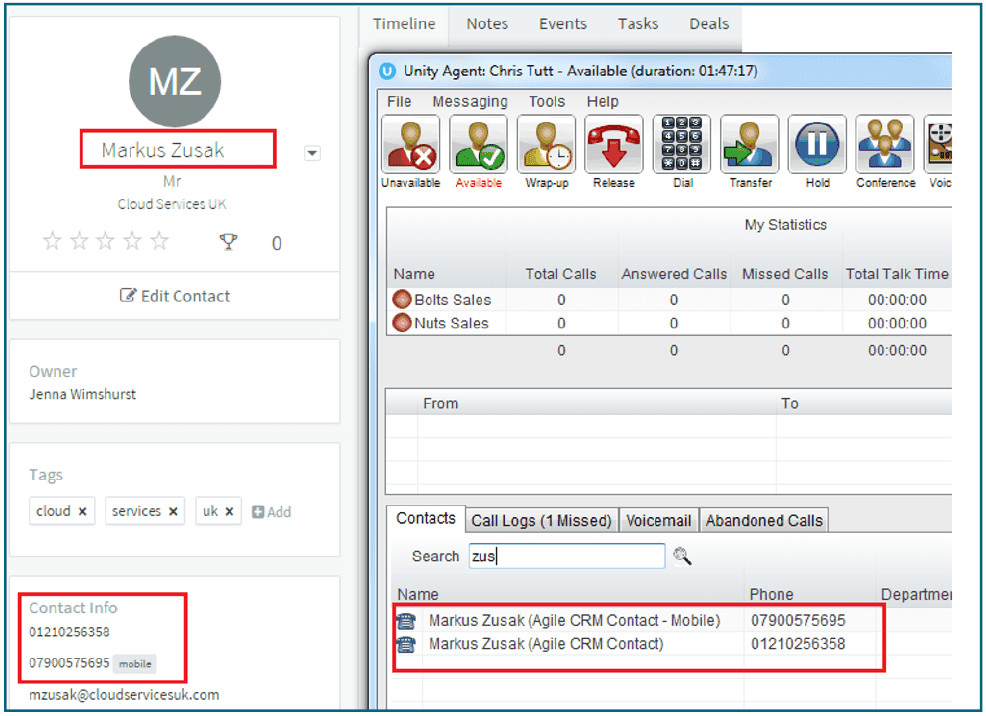Add a new tag
This screenshot has width=986, height=716.
coord(272,512)
